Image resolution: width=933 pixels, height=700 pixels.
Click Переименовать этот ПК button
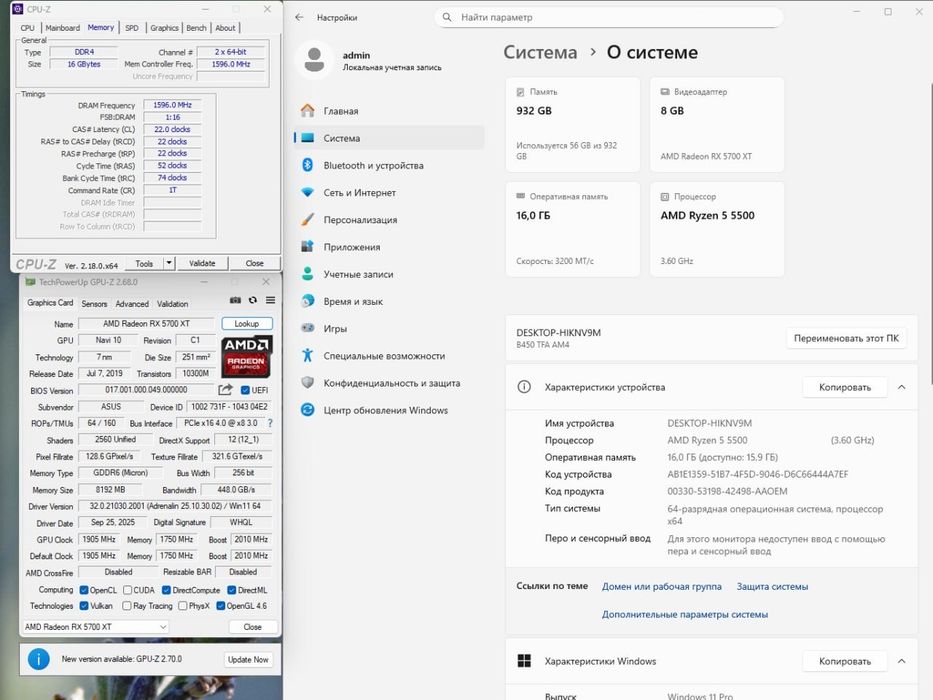(846, 338)
